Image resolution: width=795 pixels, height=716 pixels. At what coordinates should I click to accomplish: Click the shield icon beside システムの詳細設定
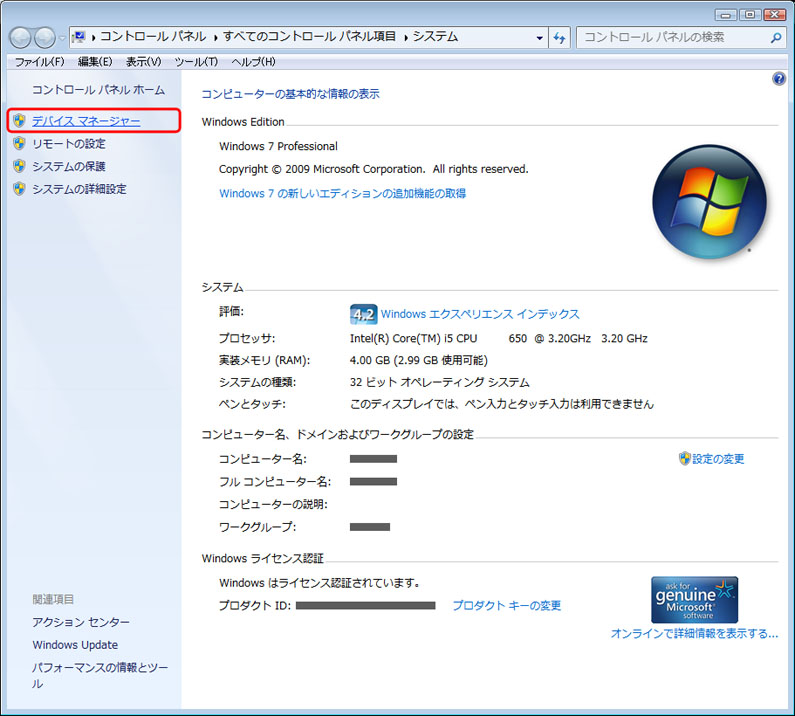tap(19, 189)
